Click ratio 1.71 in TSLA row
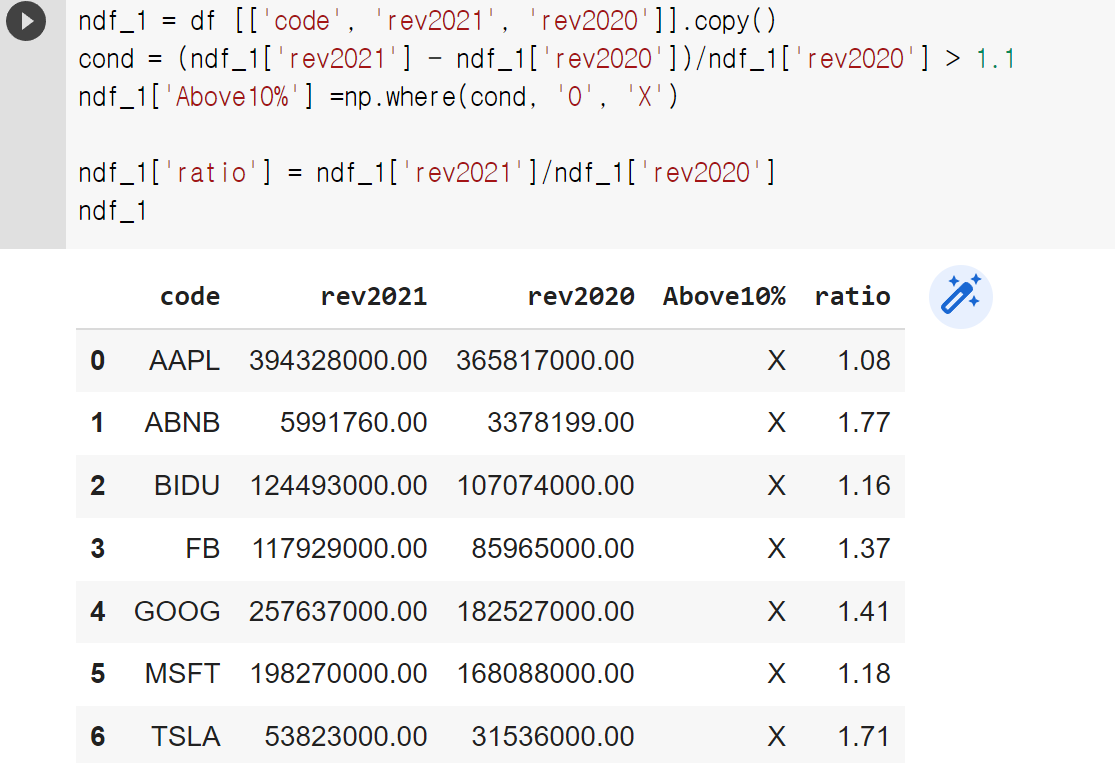Screen dimensions: 1115x763 (864, 737)
